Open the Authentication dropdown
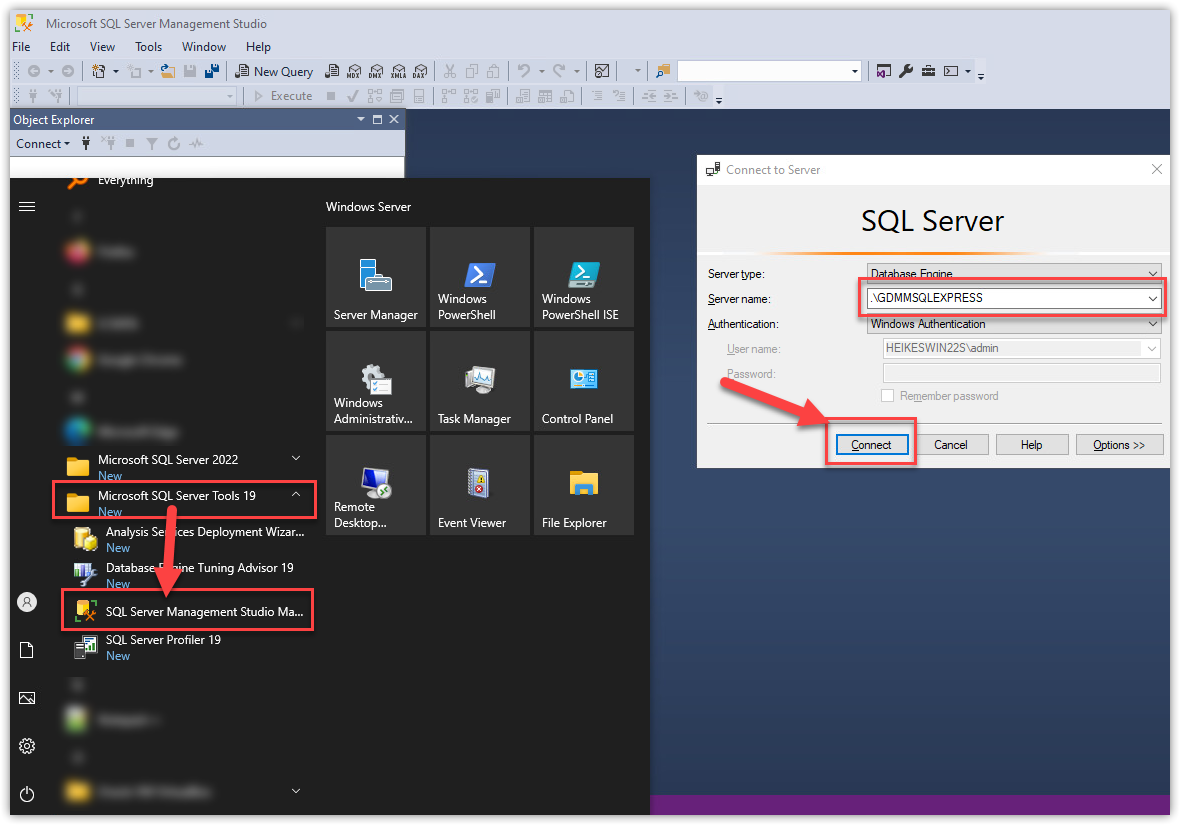Viewport: 1180px width, 825px height. (1153, 324)
